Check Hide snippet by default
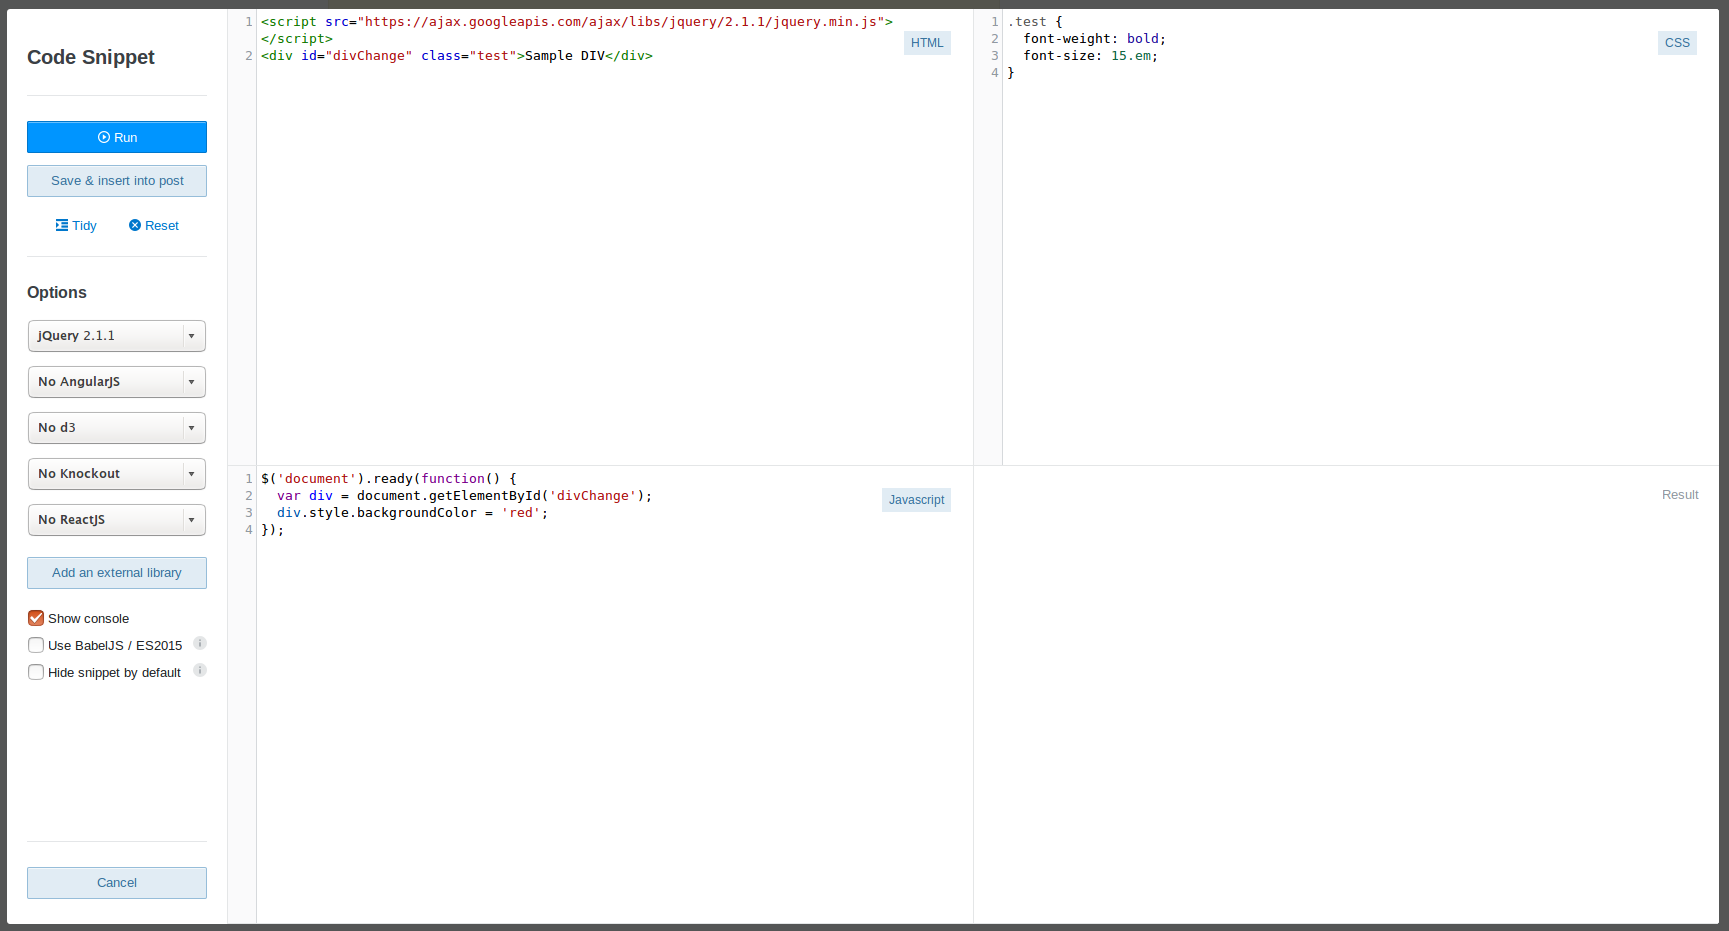The width and height of the screenshot is (1729, 931). (x=36, y=672)
